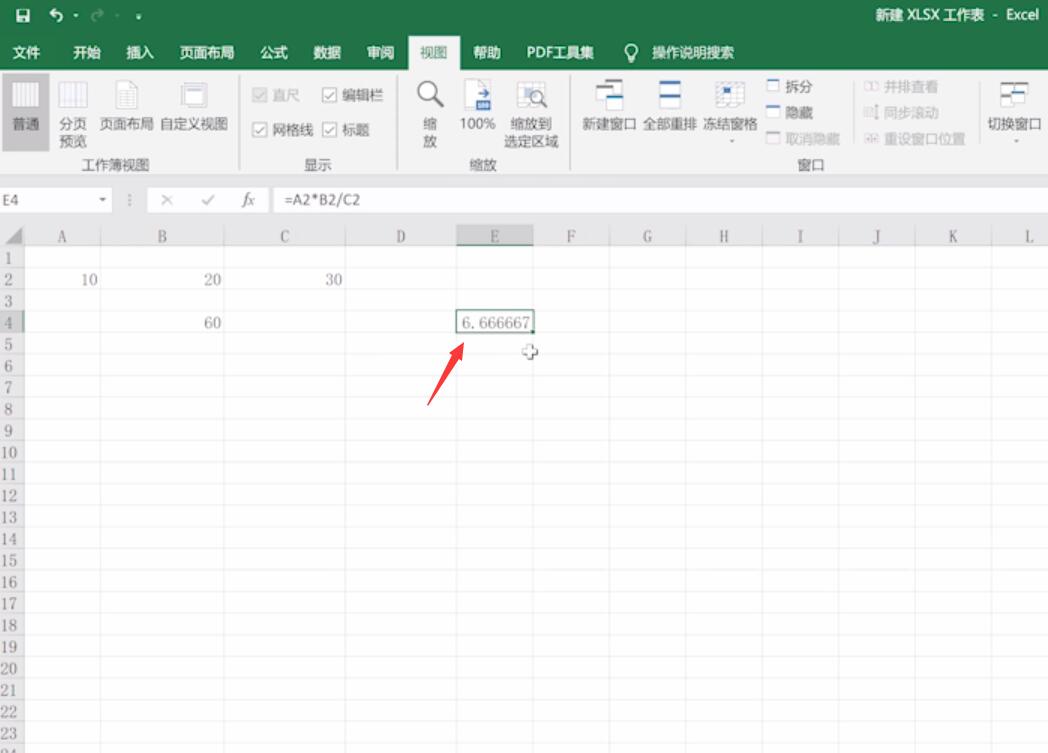Viewport: 1048px width, 753px height.
Task: Switch to the 数据 ribbon tab
Action: tap(328, 53)
